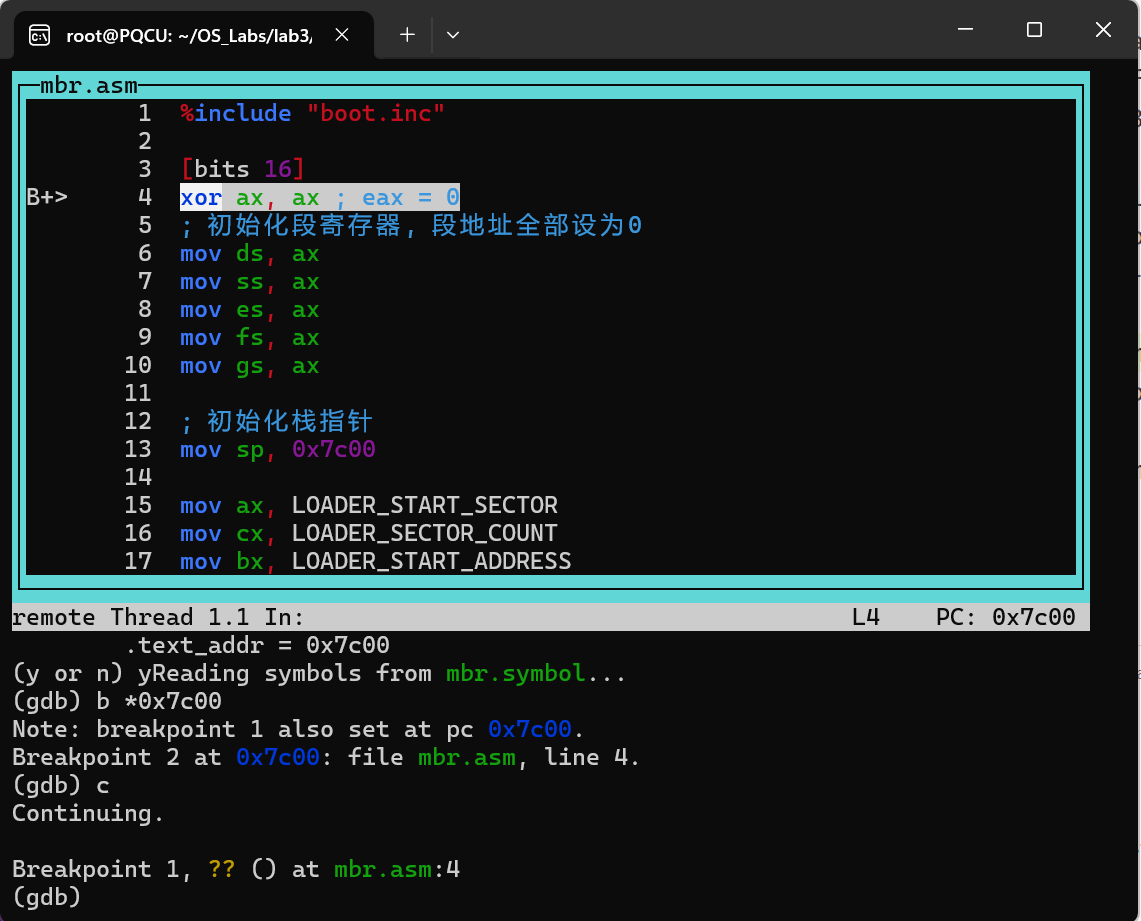Viewport: 1141px width, 921px height.
Task: Click the mov fs, ax line
Action: click(x=250, y=338)
